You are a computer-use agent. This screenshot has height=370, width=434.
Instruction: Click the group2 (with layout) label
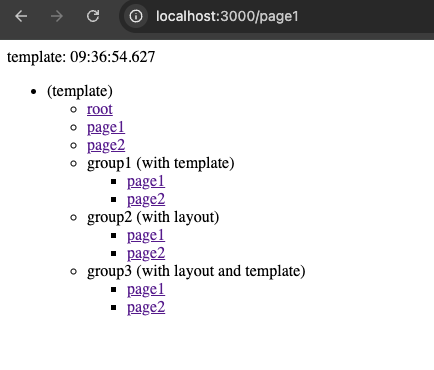pyautogui.click(x=153, y=217)
